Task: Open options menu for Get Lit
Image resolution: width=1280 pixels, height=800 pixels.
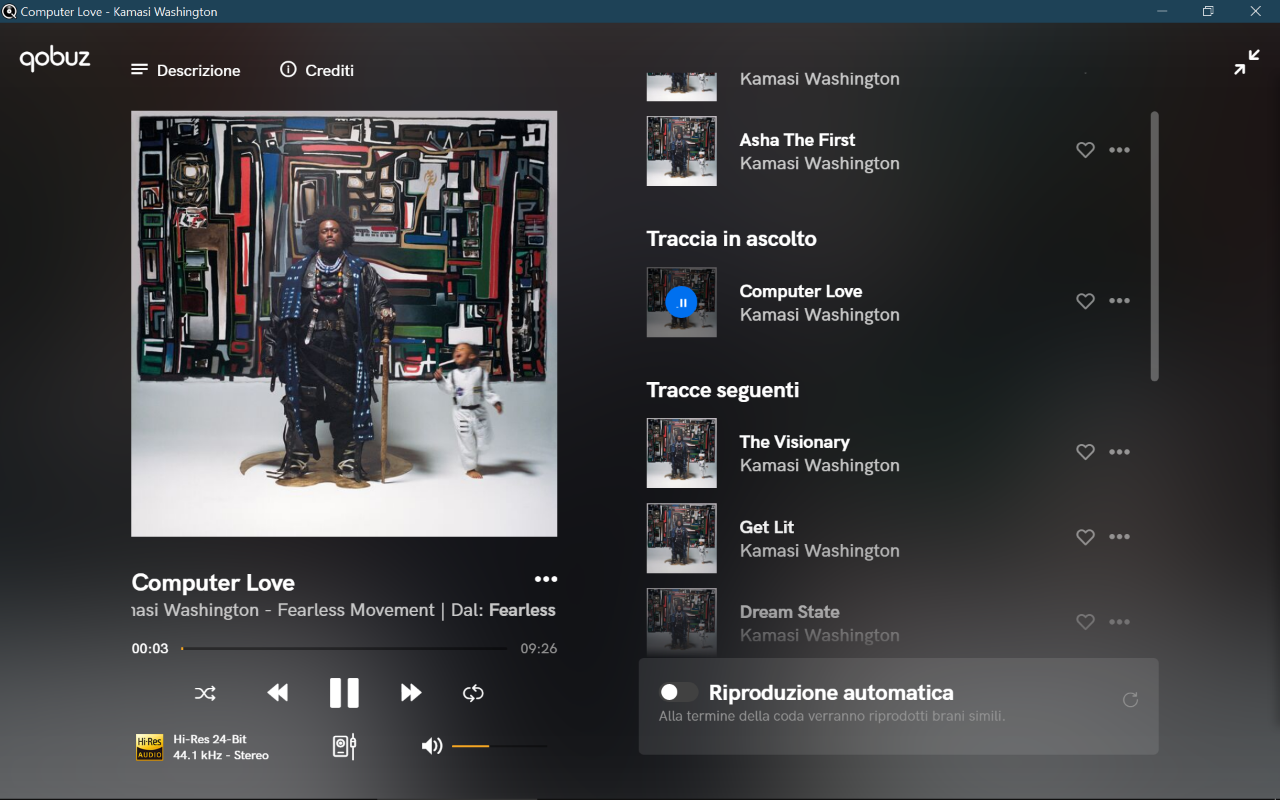Action: [1120, 537]
